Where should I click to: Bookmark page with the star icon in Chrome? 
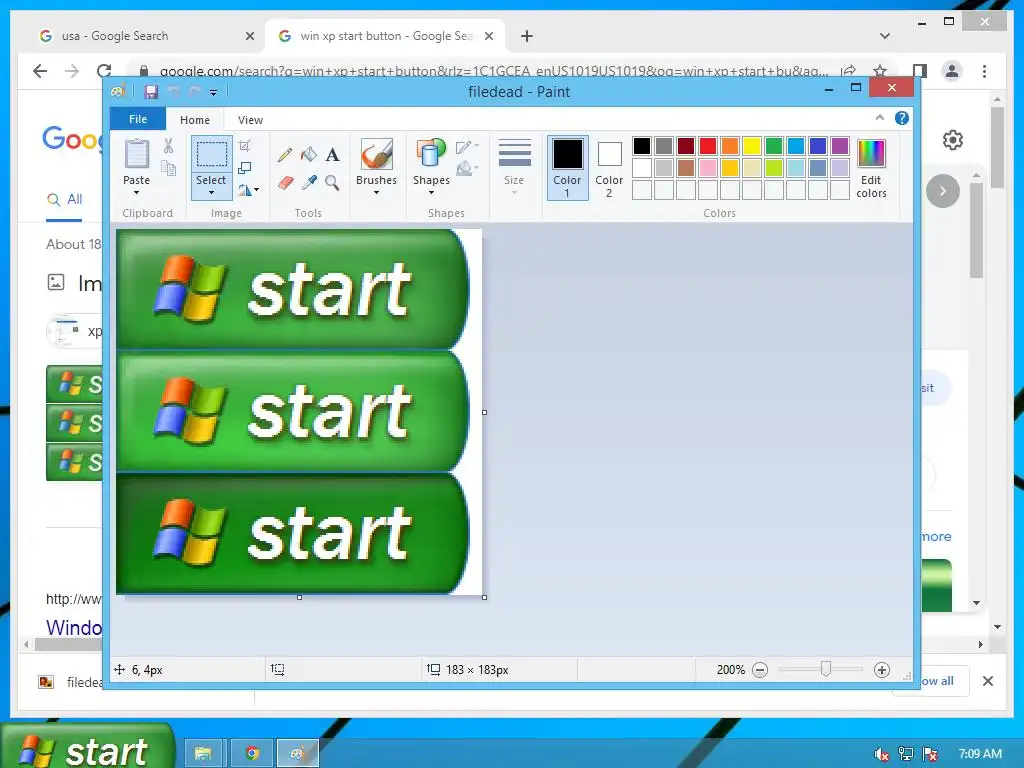[880, 71]
